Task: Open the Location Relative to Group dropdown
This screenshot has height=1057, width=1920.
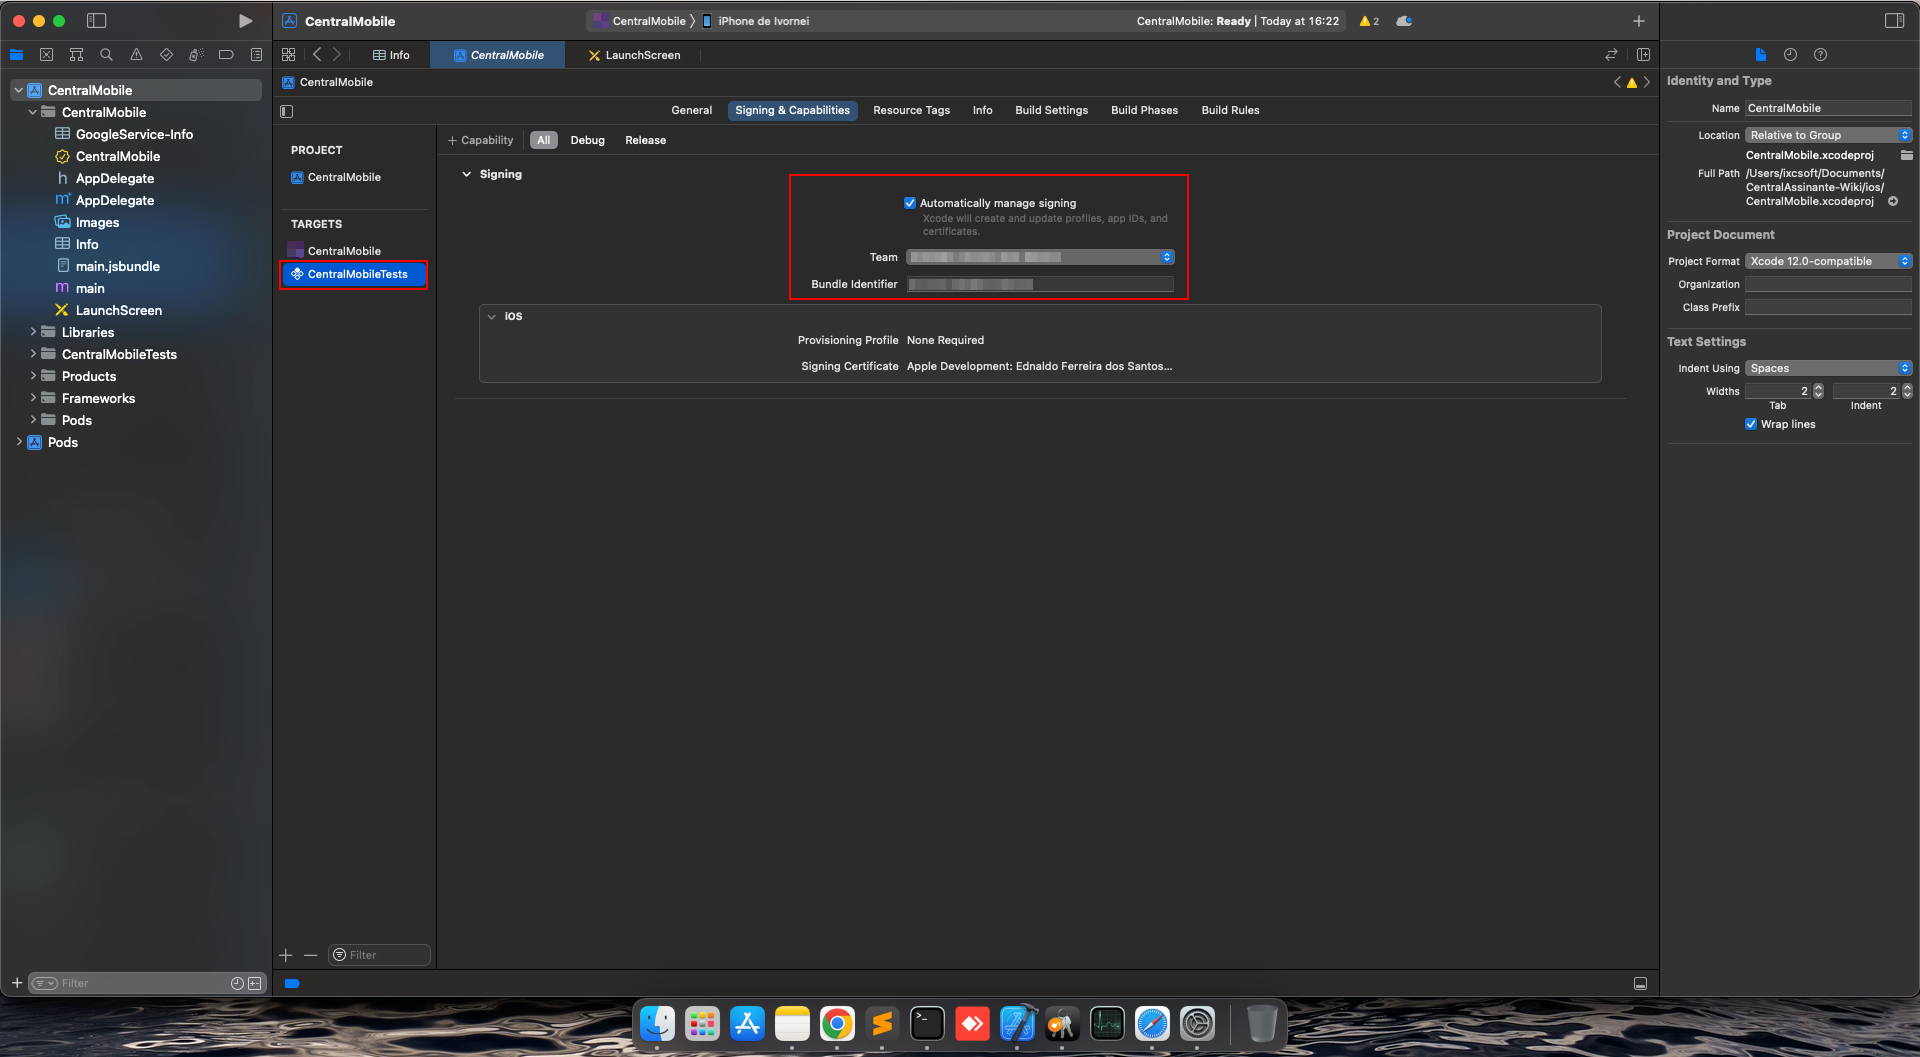Action: pos(1828,135)
